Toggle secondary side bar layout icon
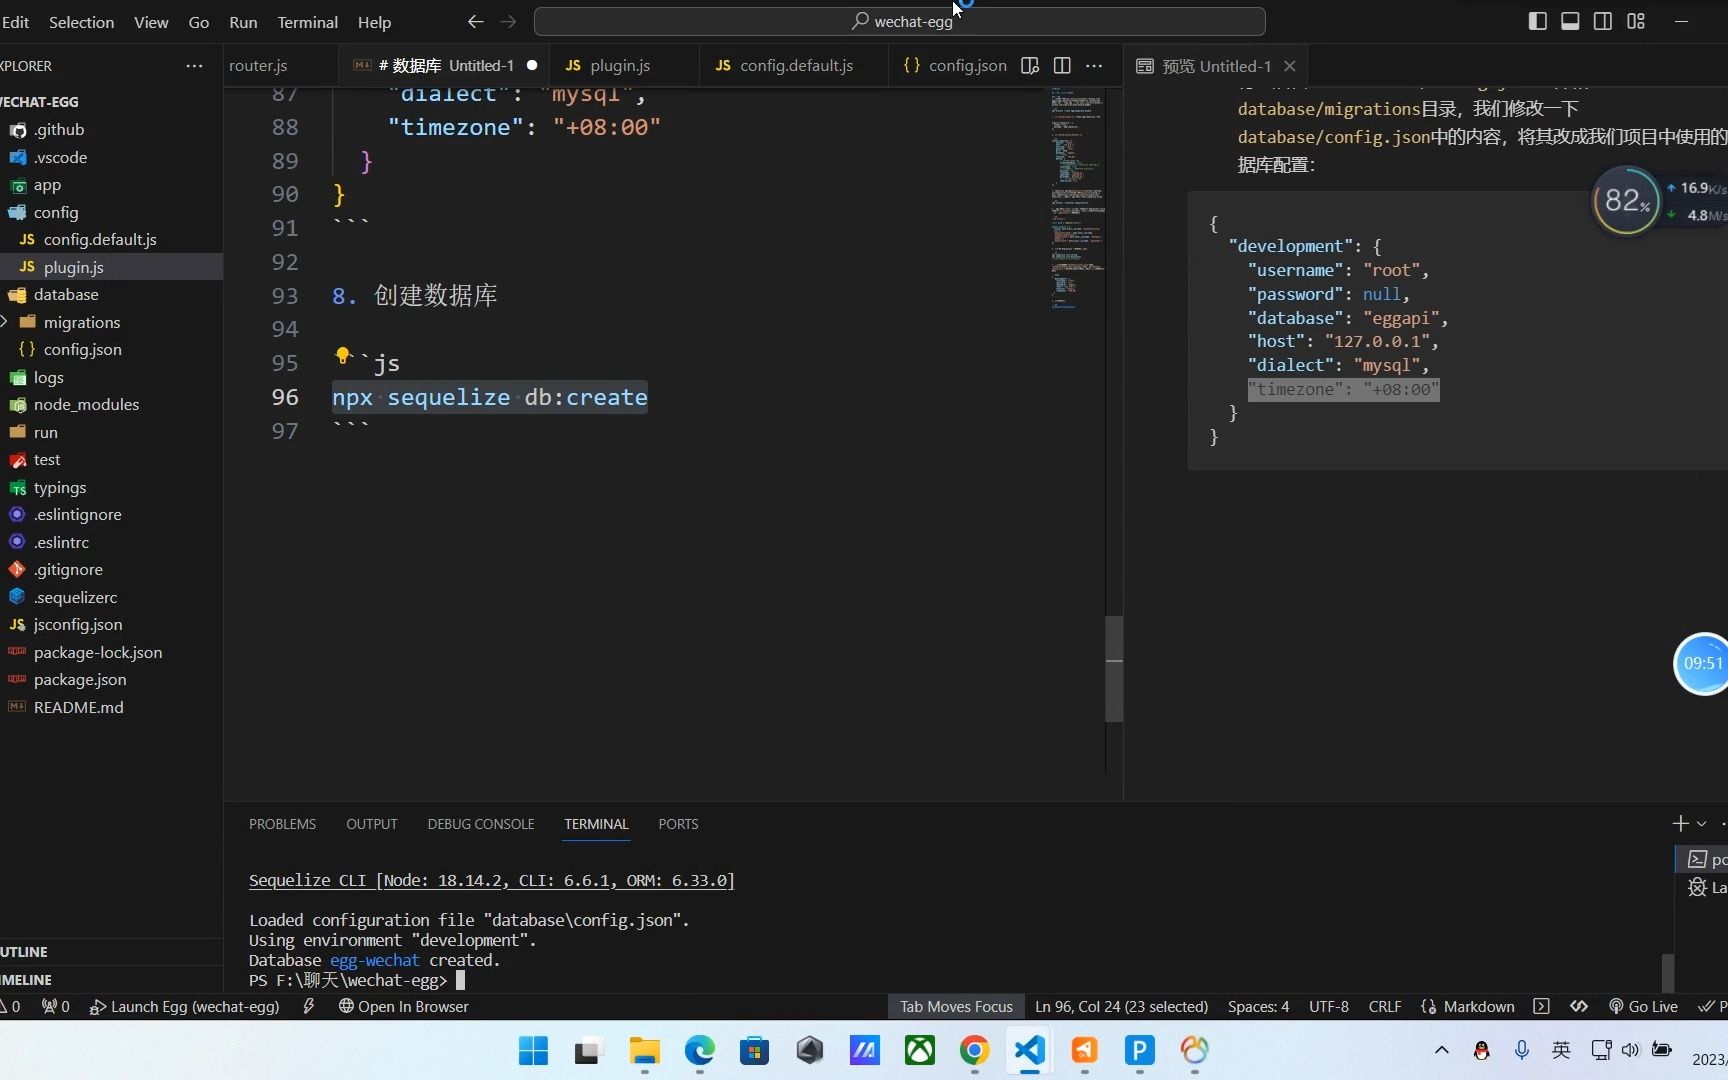1728x1080 pixels. (x=1603, y=21)
